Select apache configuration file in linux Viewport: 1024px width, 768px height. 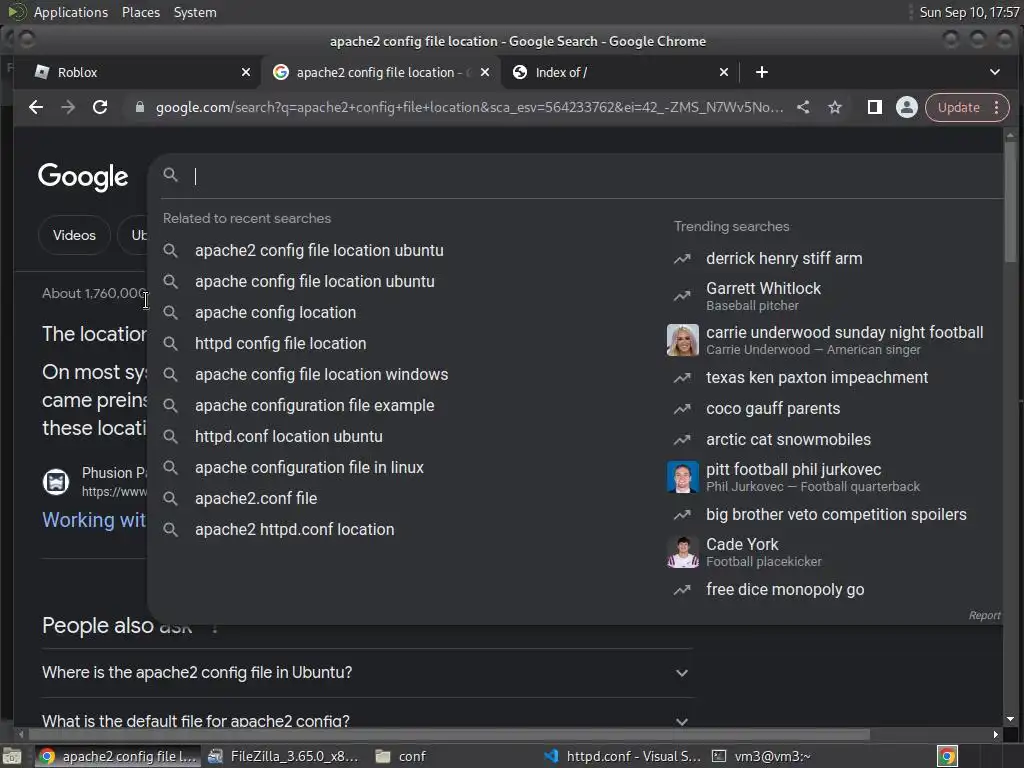[x=309, y=468]
